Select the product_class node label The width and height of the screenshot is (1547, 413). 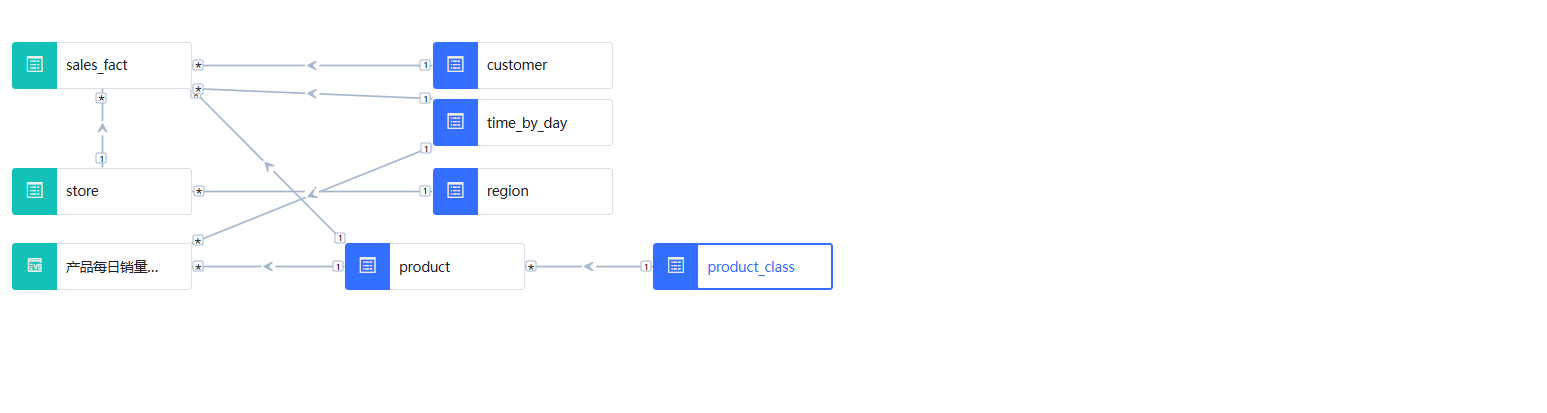point(751,267)
